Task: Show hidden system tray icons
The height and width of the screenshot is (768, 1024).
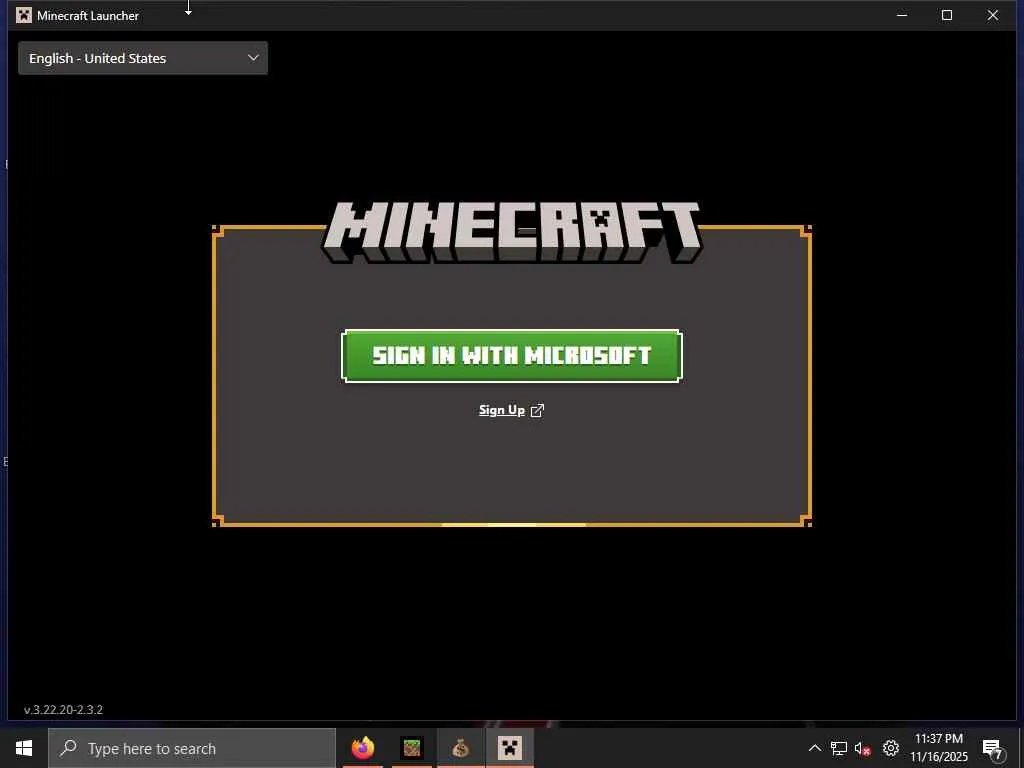Action: (x=814, y=748)
